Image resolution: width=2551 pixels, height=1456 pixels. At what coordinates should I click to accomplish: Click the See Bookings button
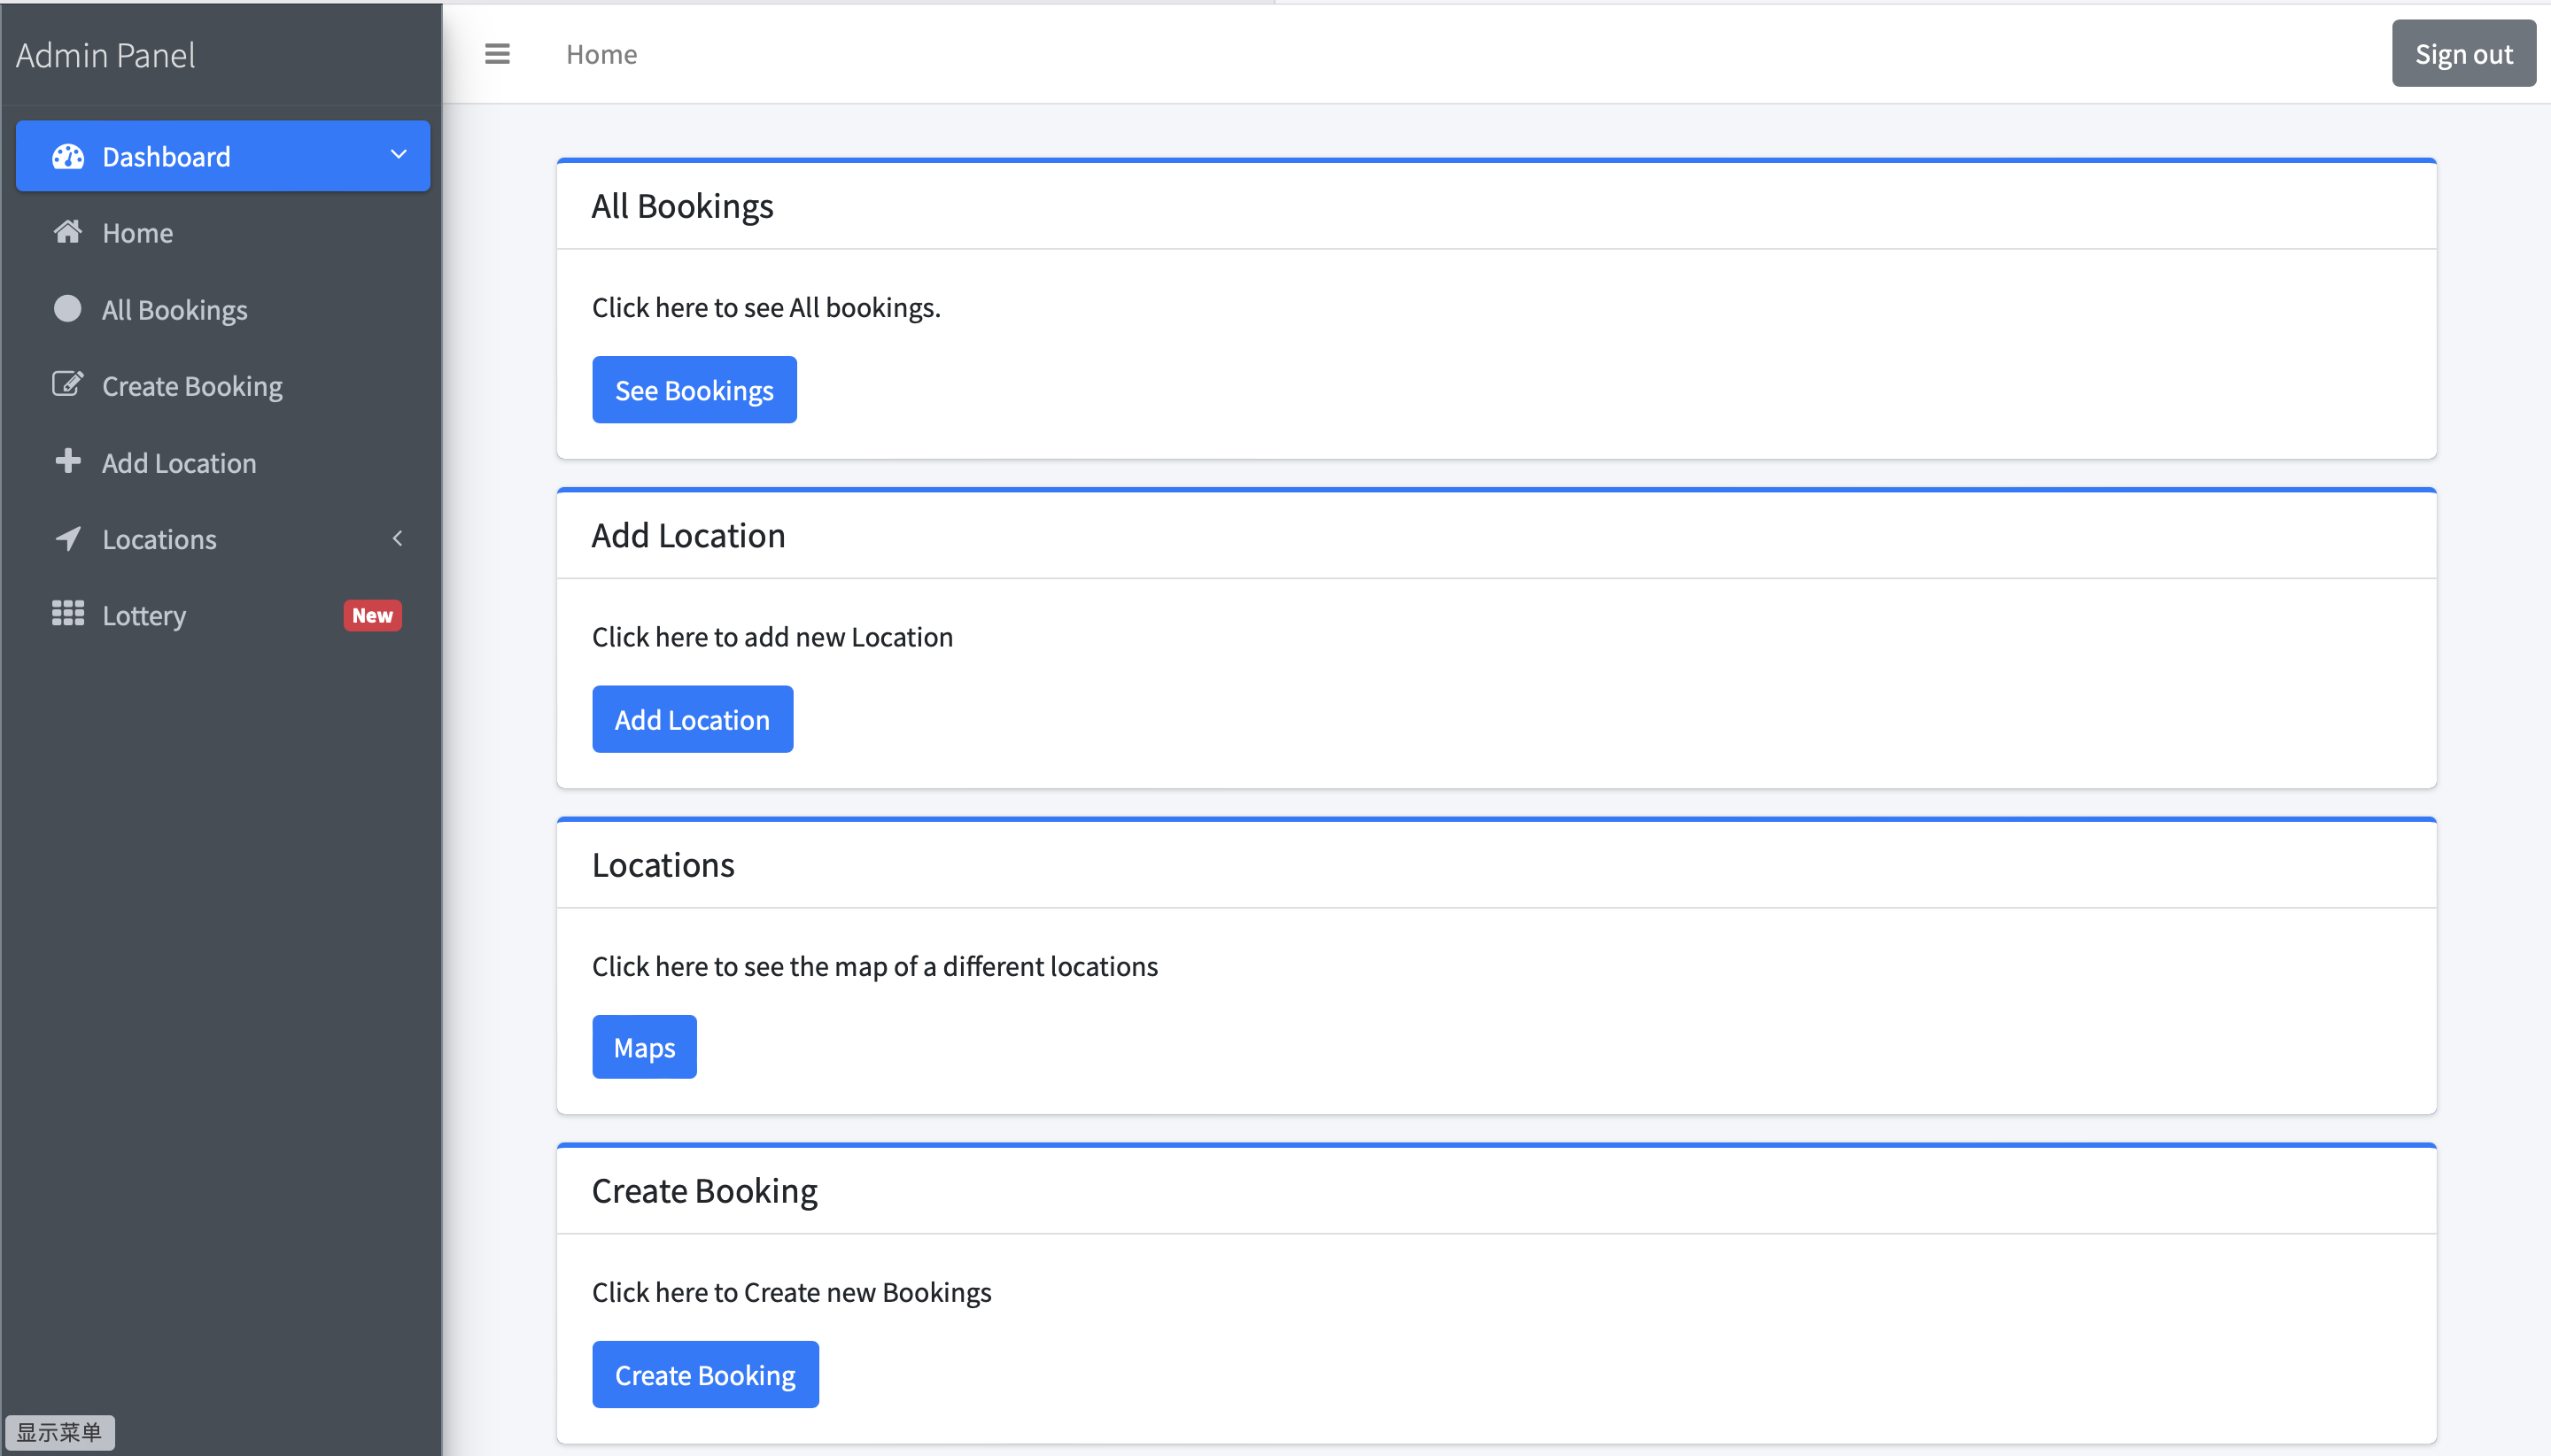tap(694, 389)
